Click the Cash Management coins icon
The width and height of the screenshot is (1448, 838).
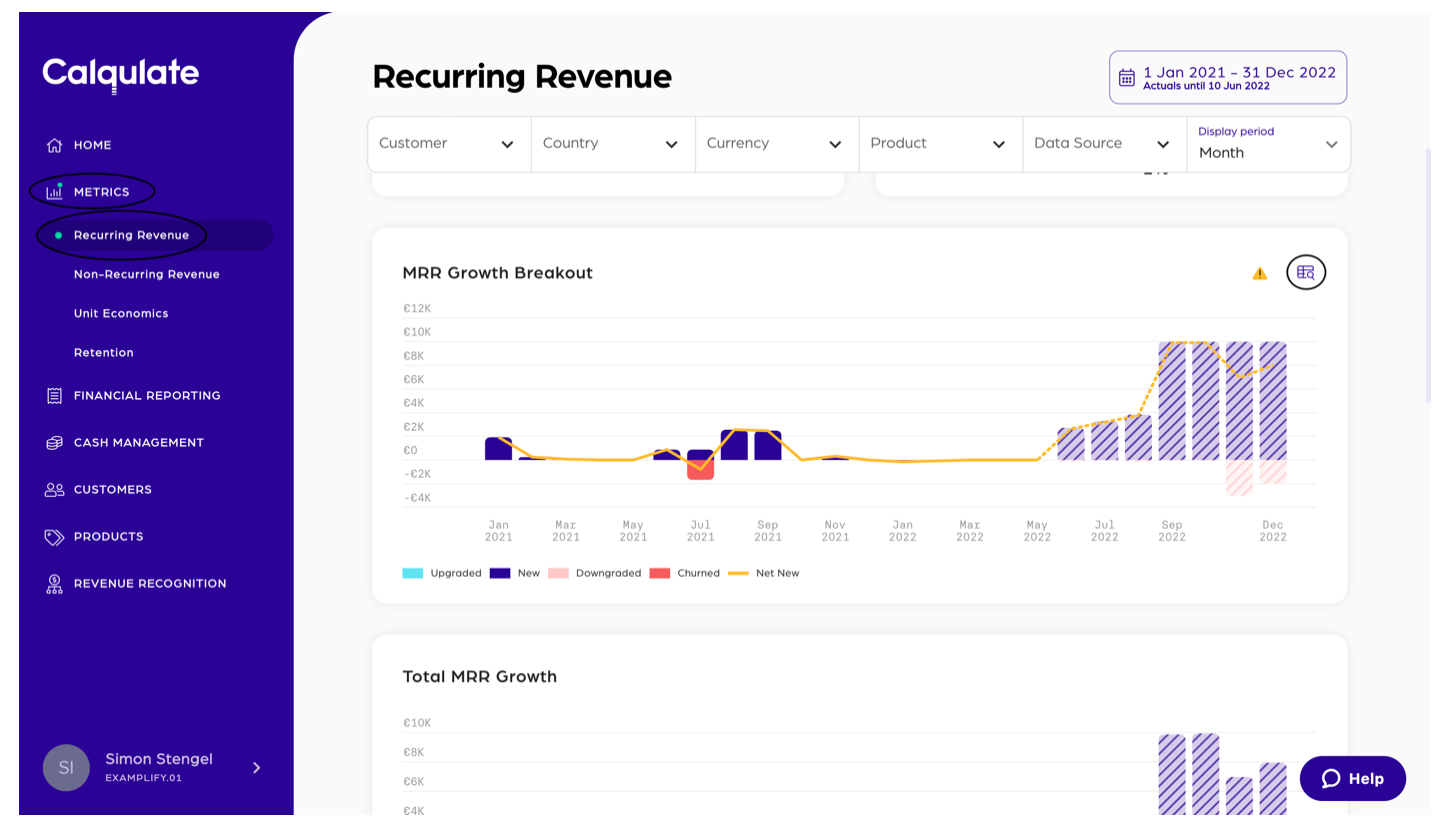click(55, 442)
